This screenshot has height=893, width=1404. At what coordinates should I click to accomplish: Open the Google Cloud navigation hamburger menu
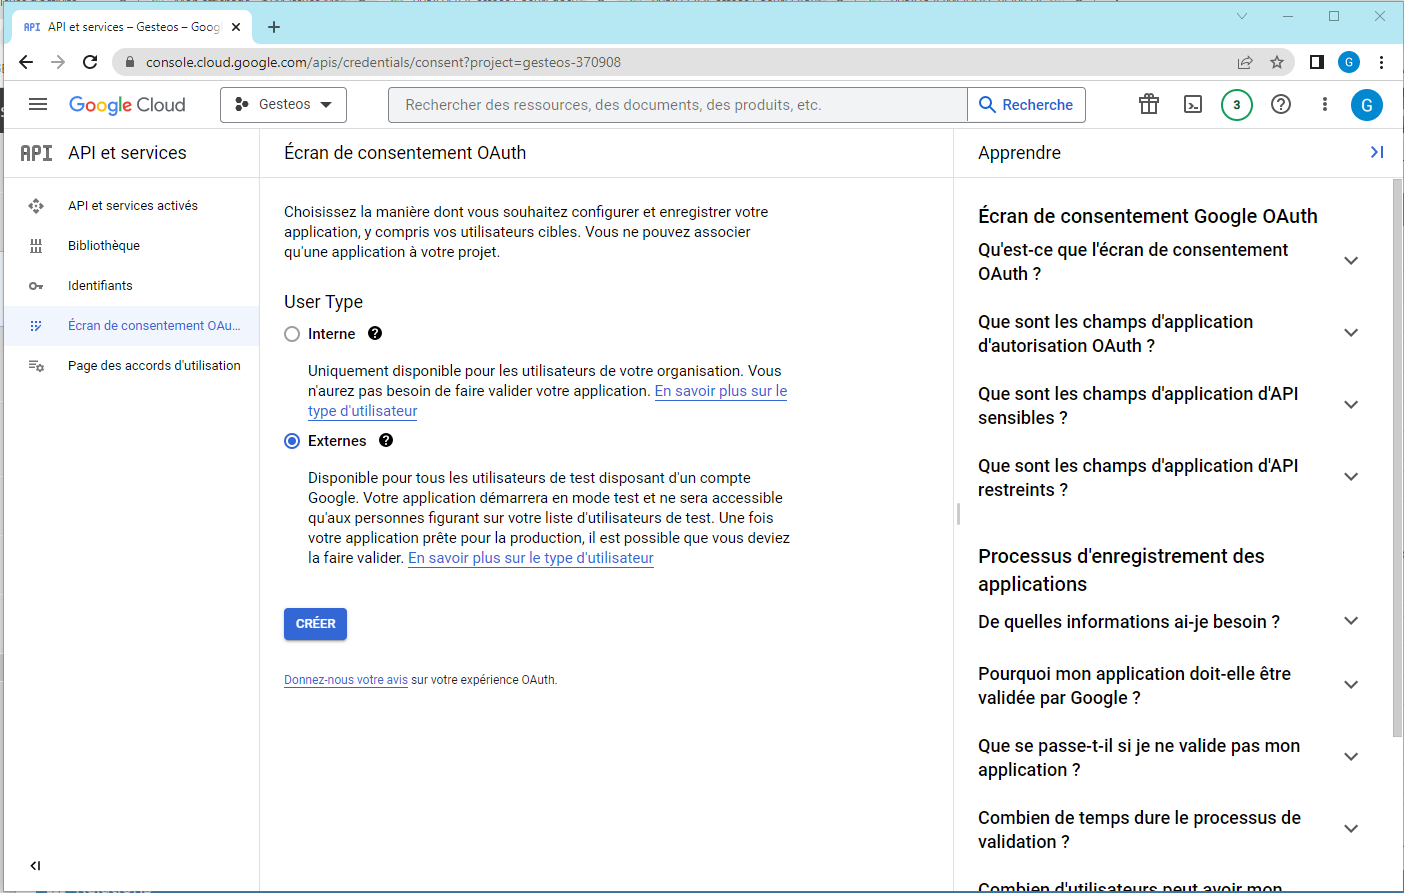pos(38,104)
